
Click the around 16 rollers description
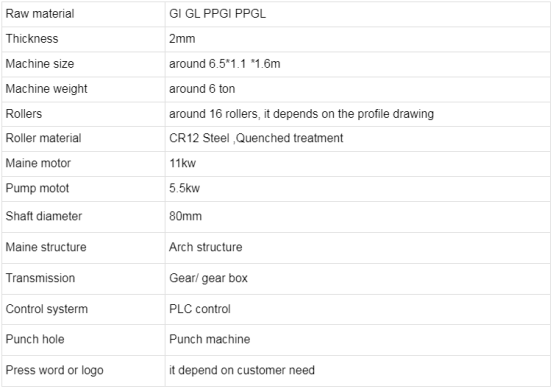[301, 114]
